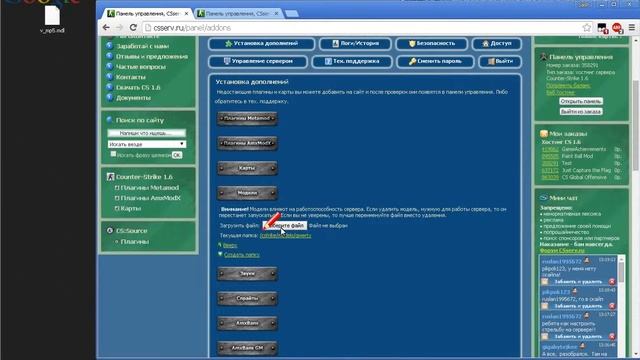Click the Сменить пароль button
640x360 pixels.
click(x=435, y=62)
